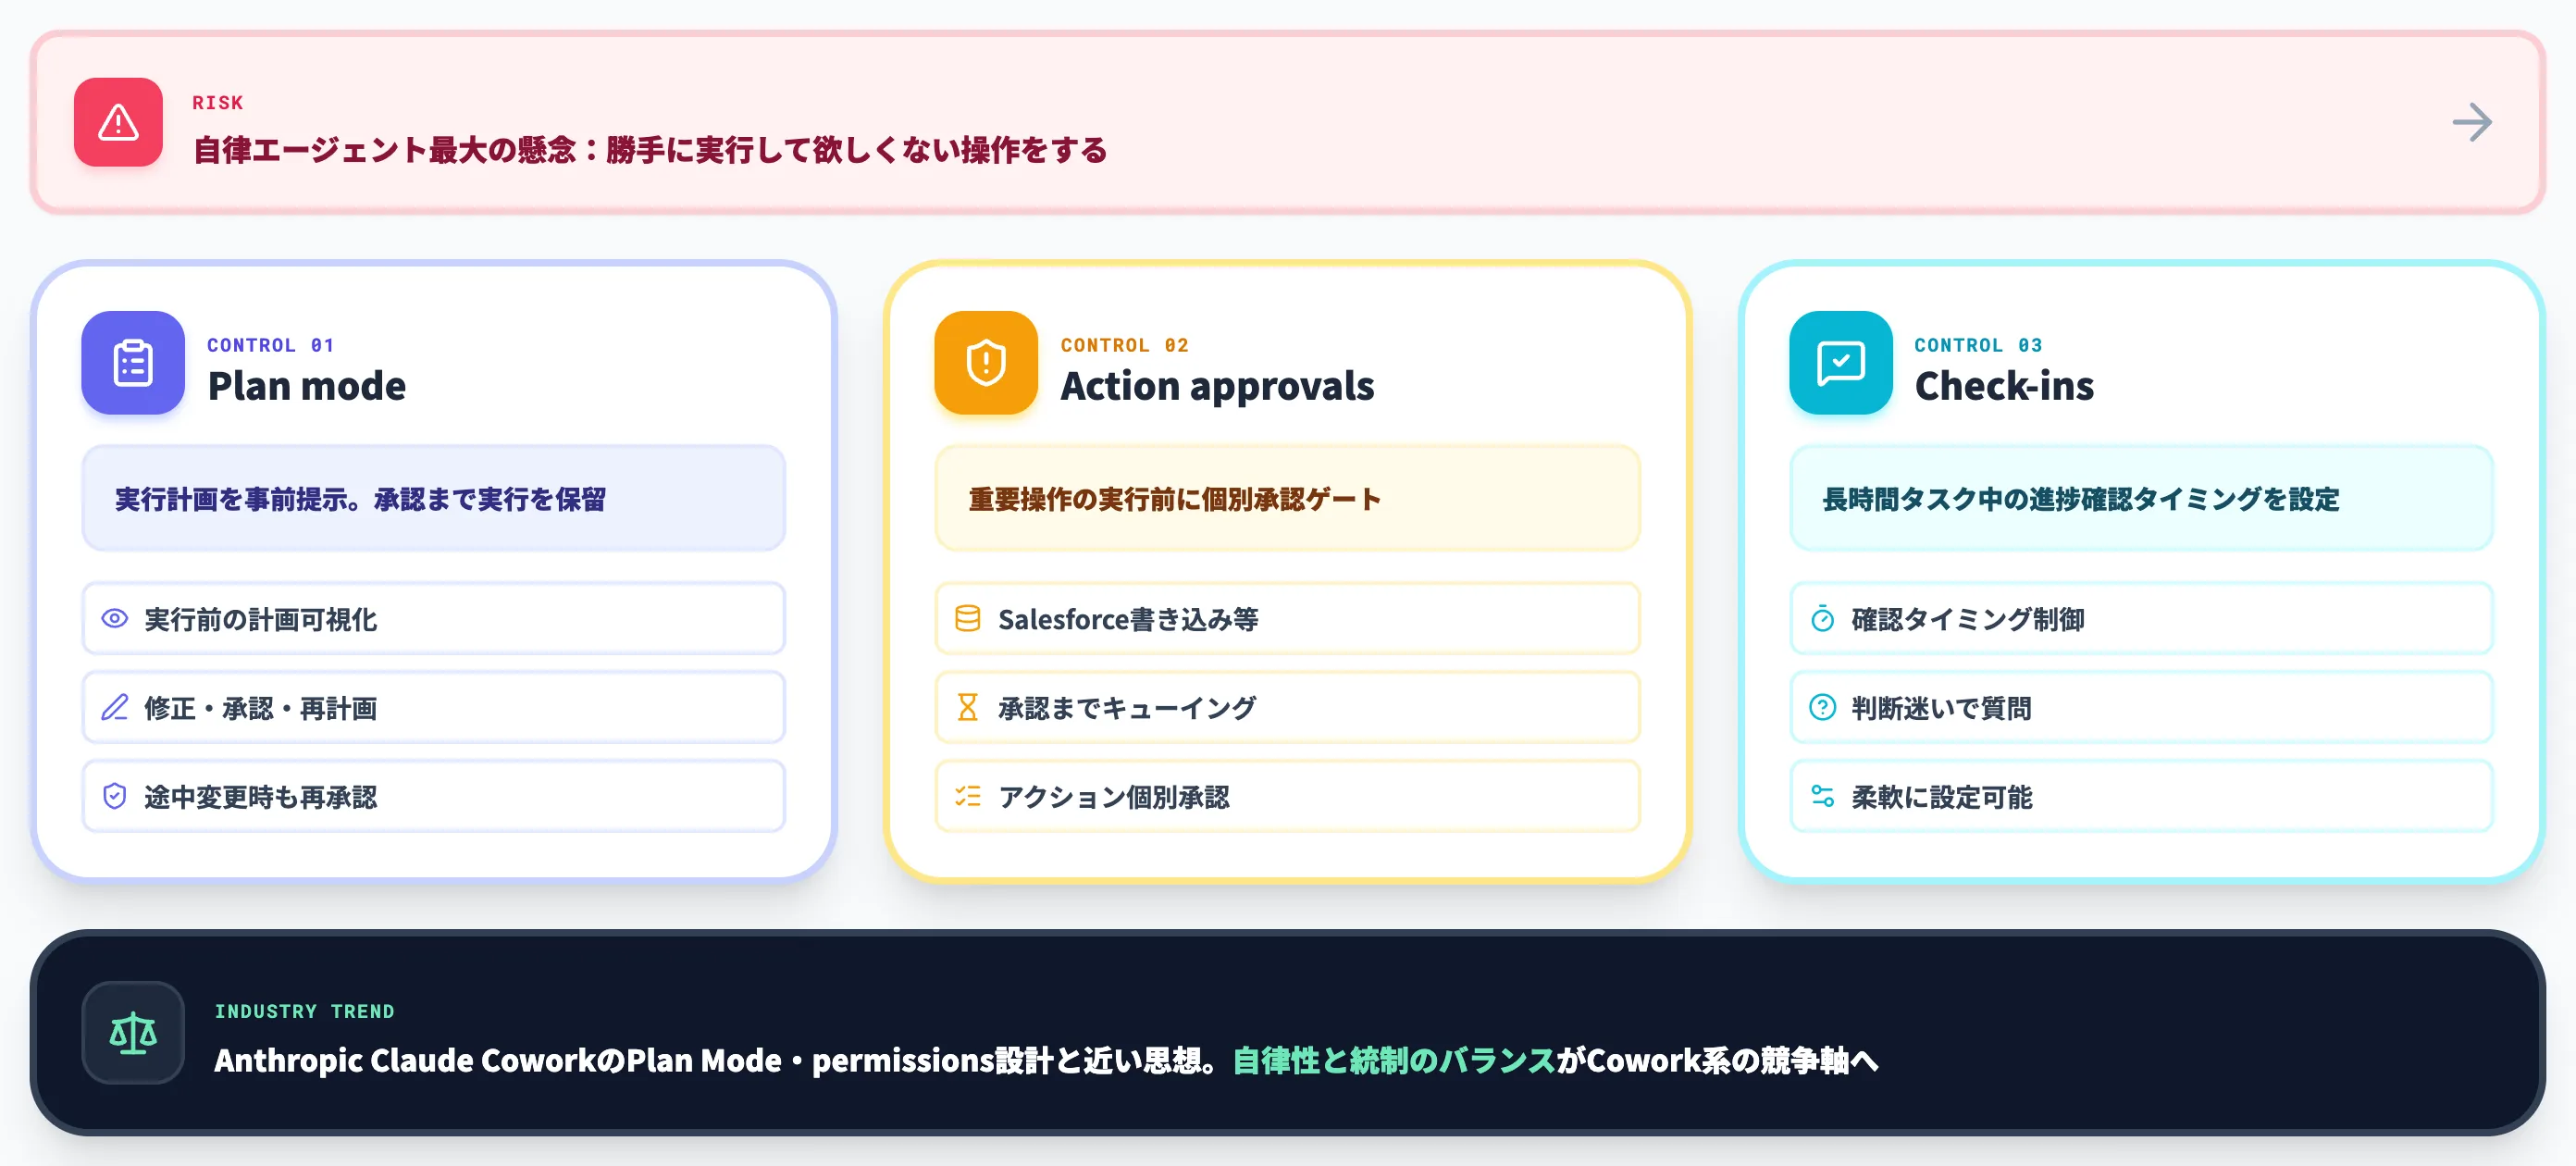Click the arrow at right of RISK banner

coord(2472,122)
